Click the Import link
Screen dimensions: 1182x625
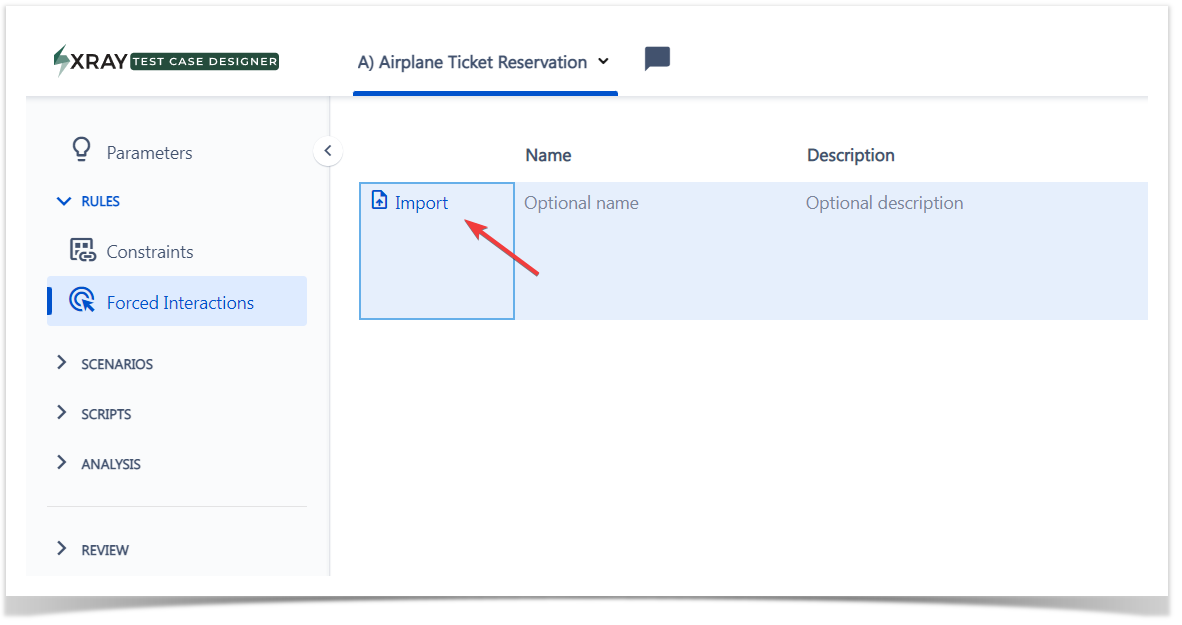coord(421,203)
